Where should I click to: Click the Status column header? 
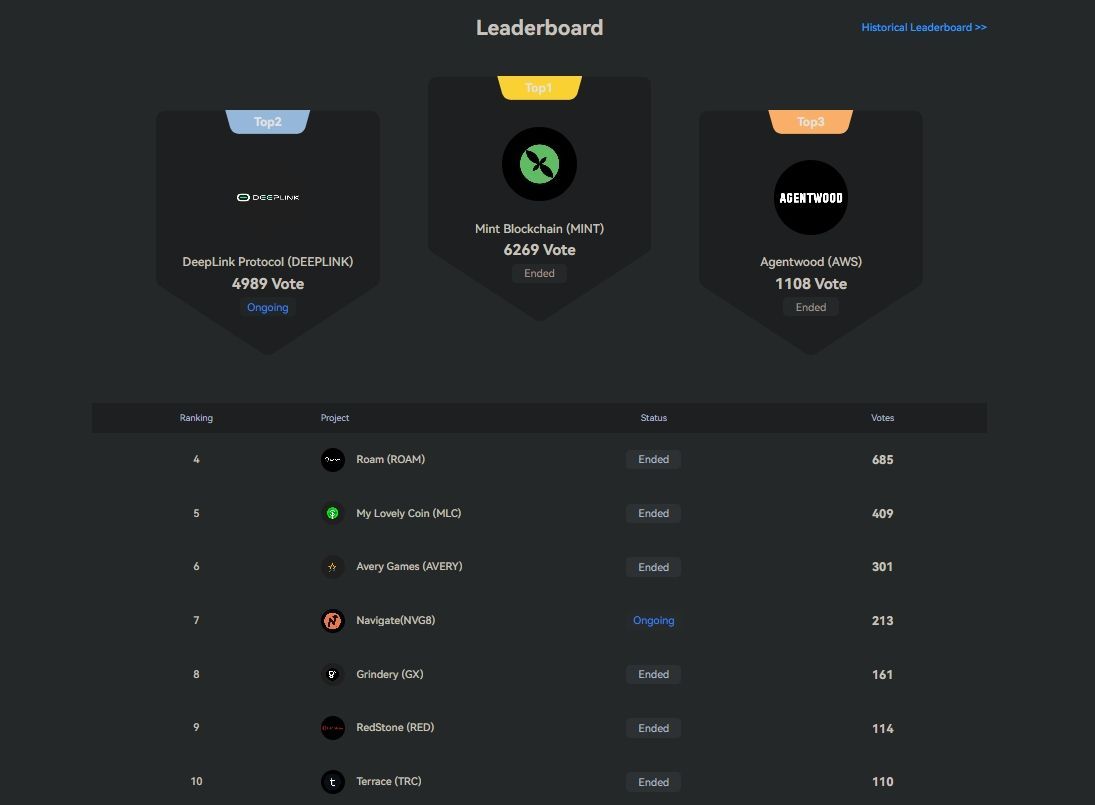point(654,418)
